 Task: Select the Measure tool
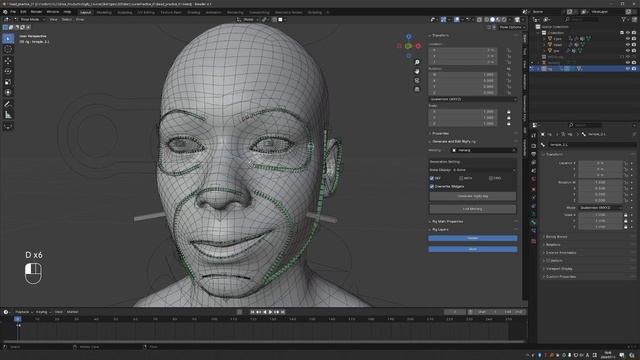(8, 115)
